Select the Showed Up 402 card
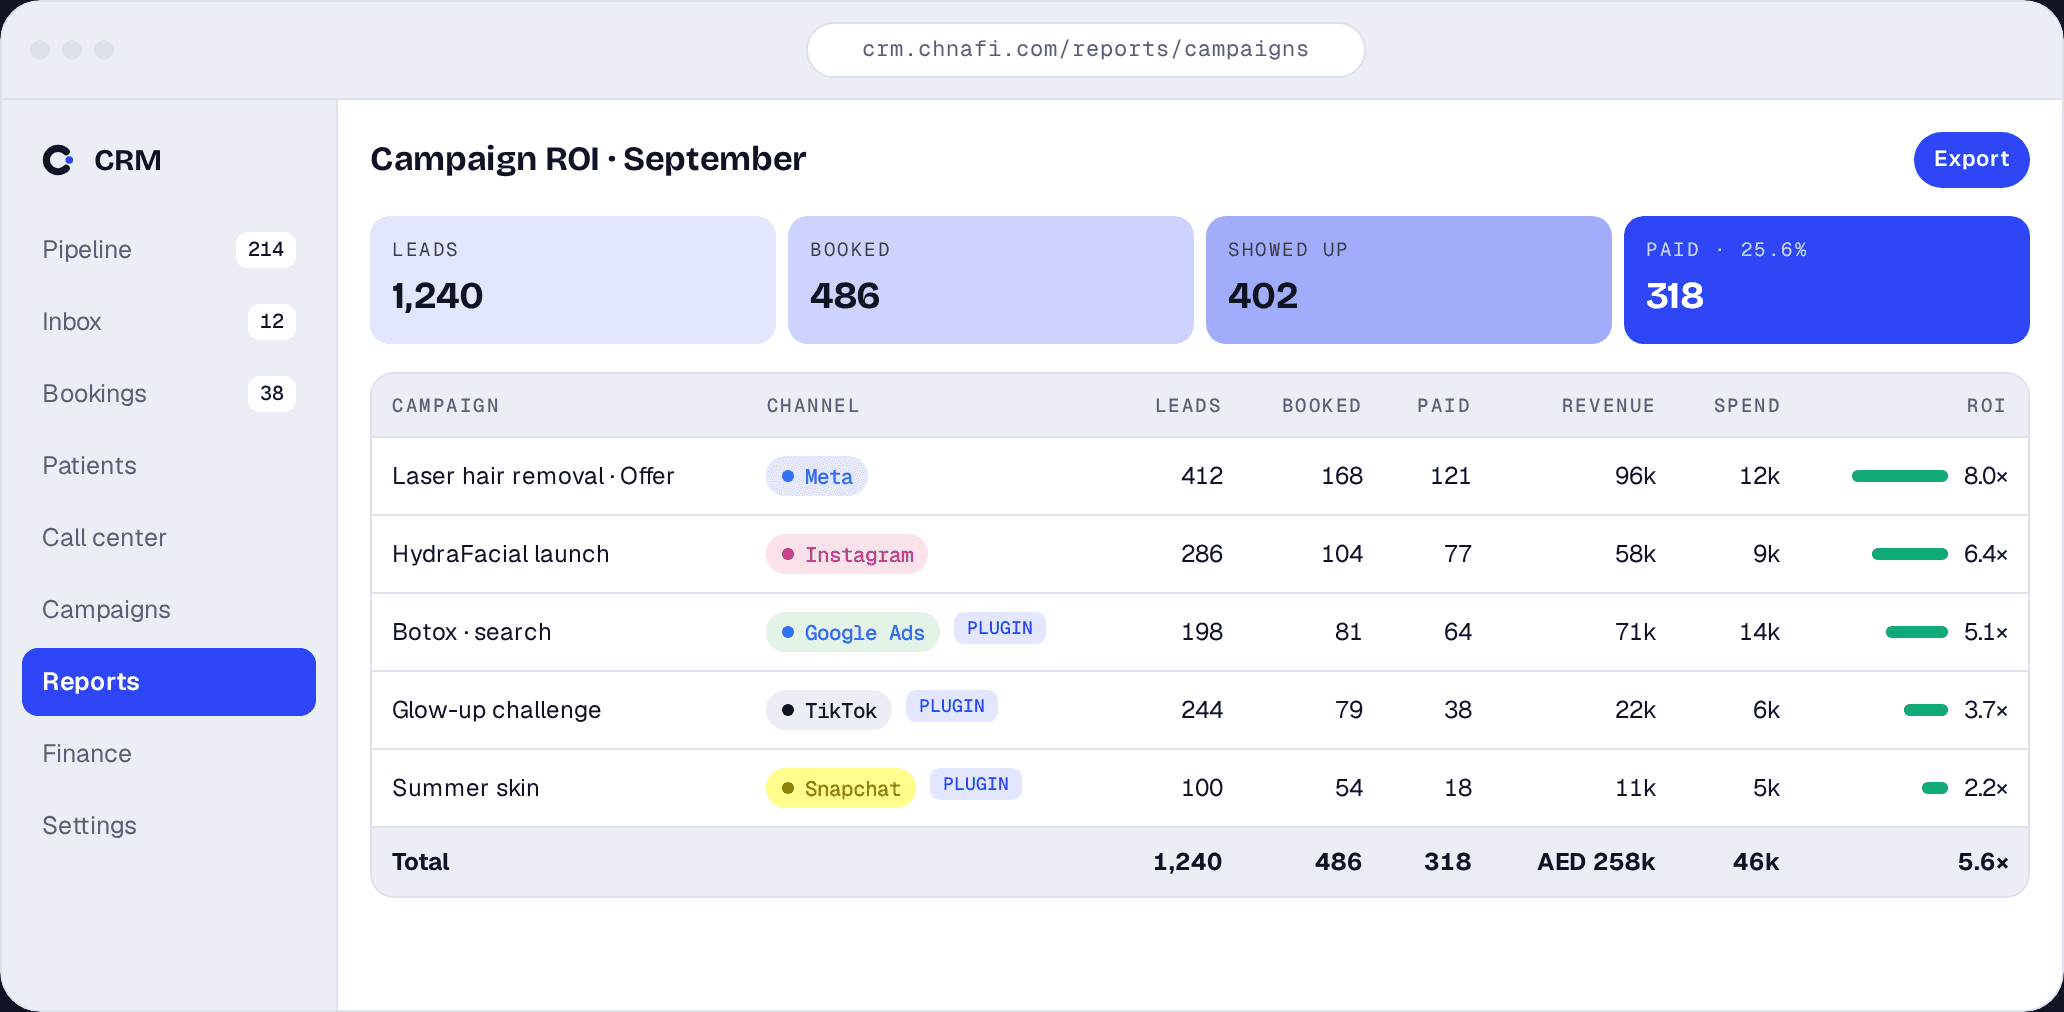 (x=1409, y=280)
